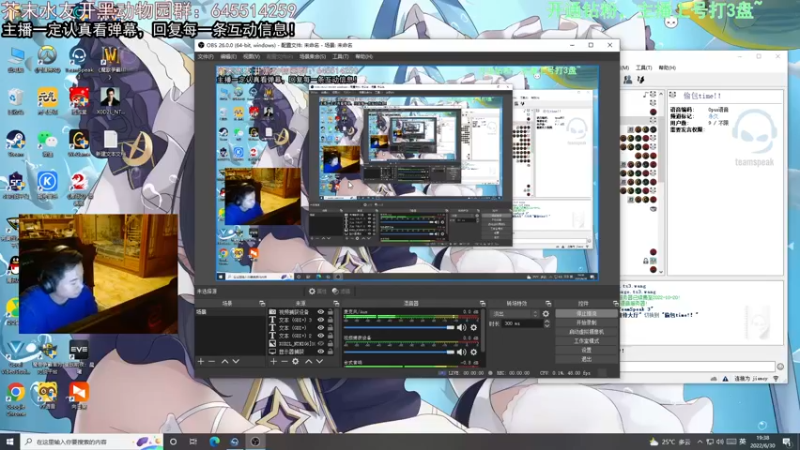Move scene up with arrow button
The image size is (800, 450).
[x=224, y=361]
